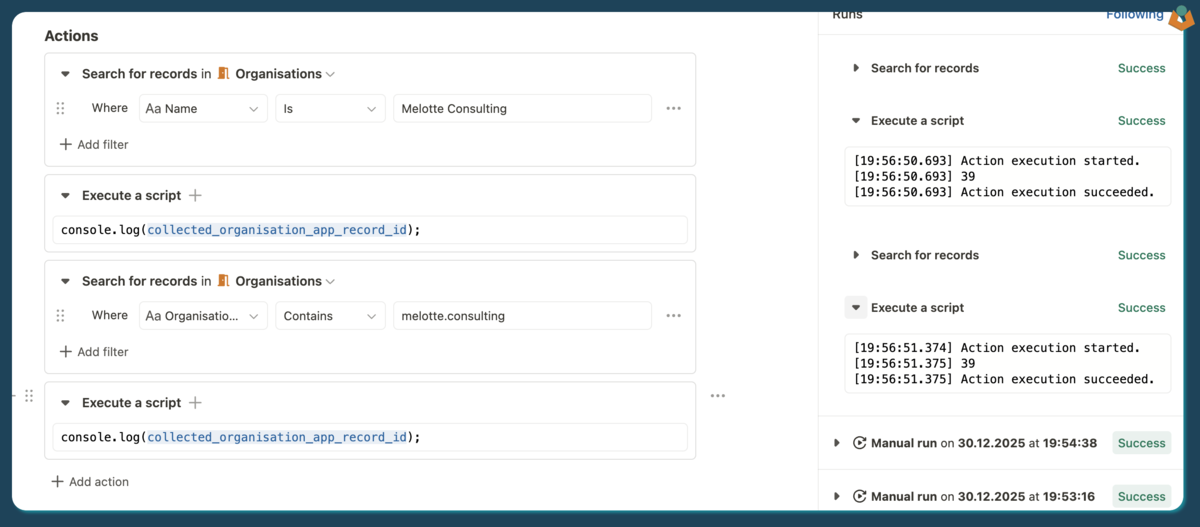Click the drag handle of the last script action

coord(29,396)
